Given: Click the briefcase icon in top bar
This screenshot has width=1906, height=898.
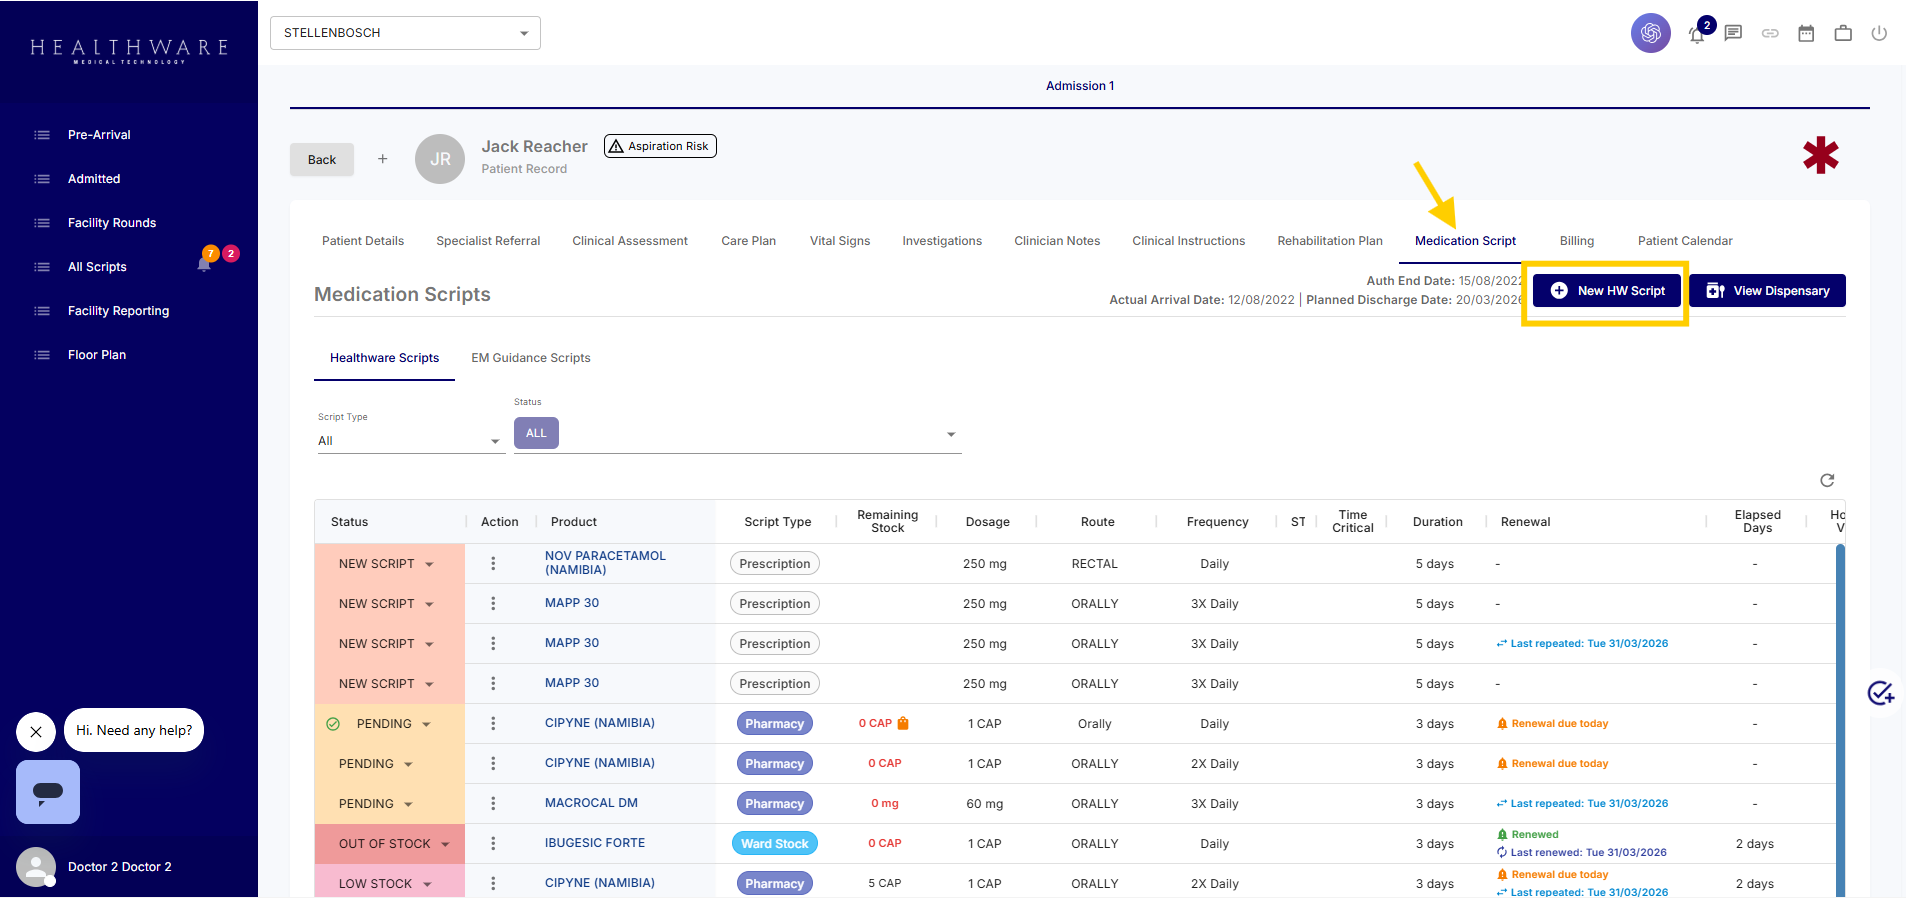Looking at the screenshot, I should tap(1843, 33).
